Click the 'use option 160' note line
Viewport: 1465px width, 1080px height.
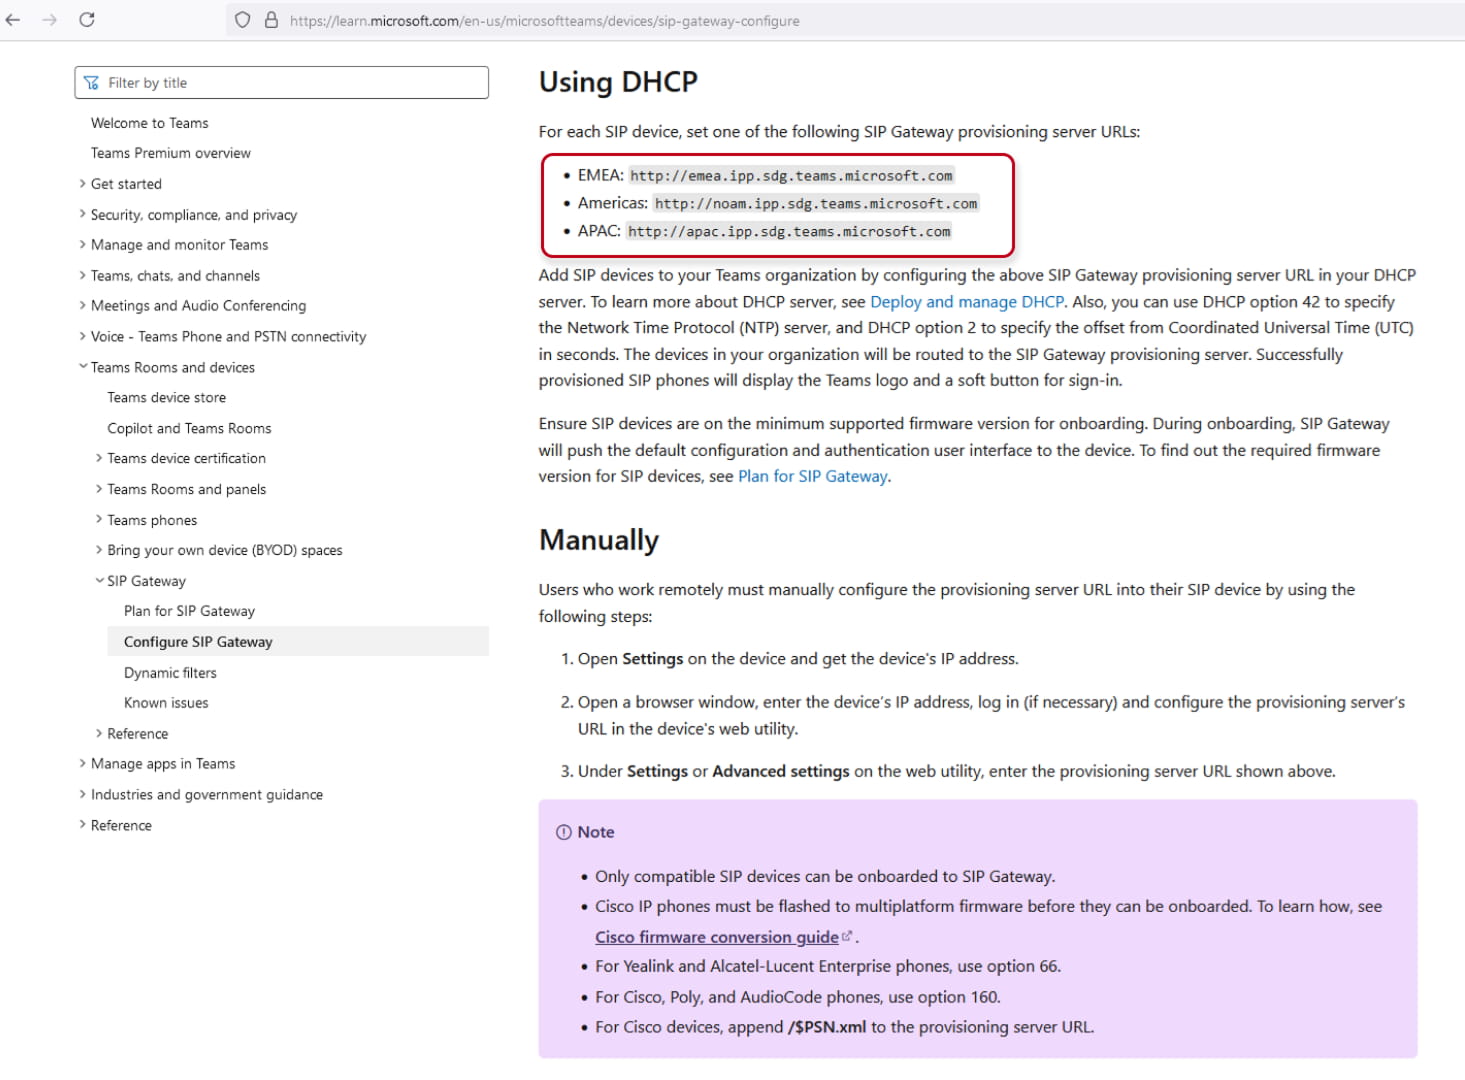click(x=798, y=997)
